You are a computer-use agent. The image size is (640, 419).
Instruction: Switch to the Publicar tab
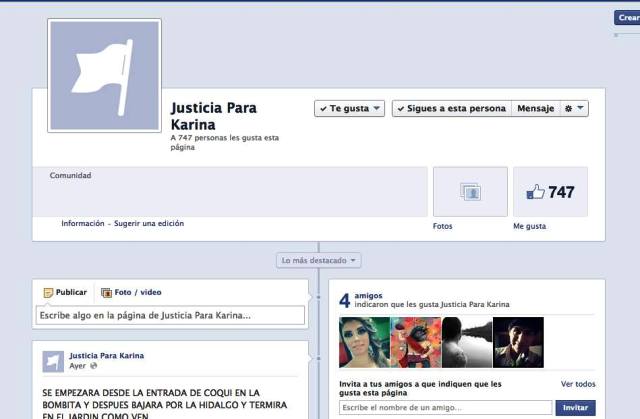click(x=65, y=293)
